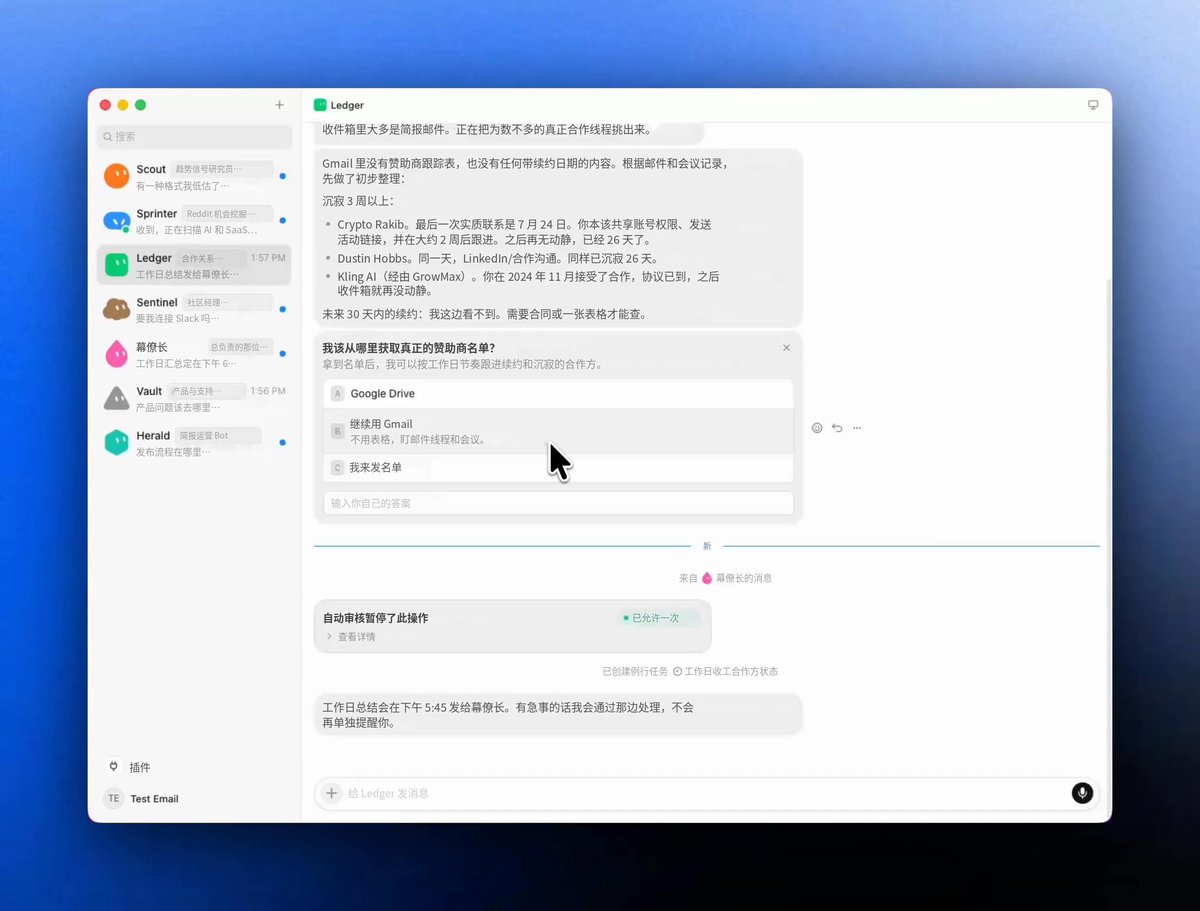Click the 输入你自己的答案 custom answer field
Image resolution: width=1200 pixels, height=911 pixels.
point(558,503)
